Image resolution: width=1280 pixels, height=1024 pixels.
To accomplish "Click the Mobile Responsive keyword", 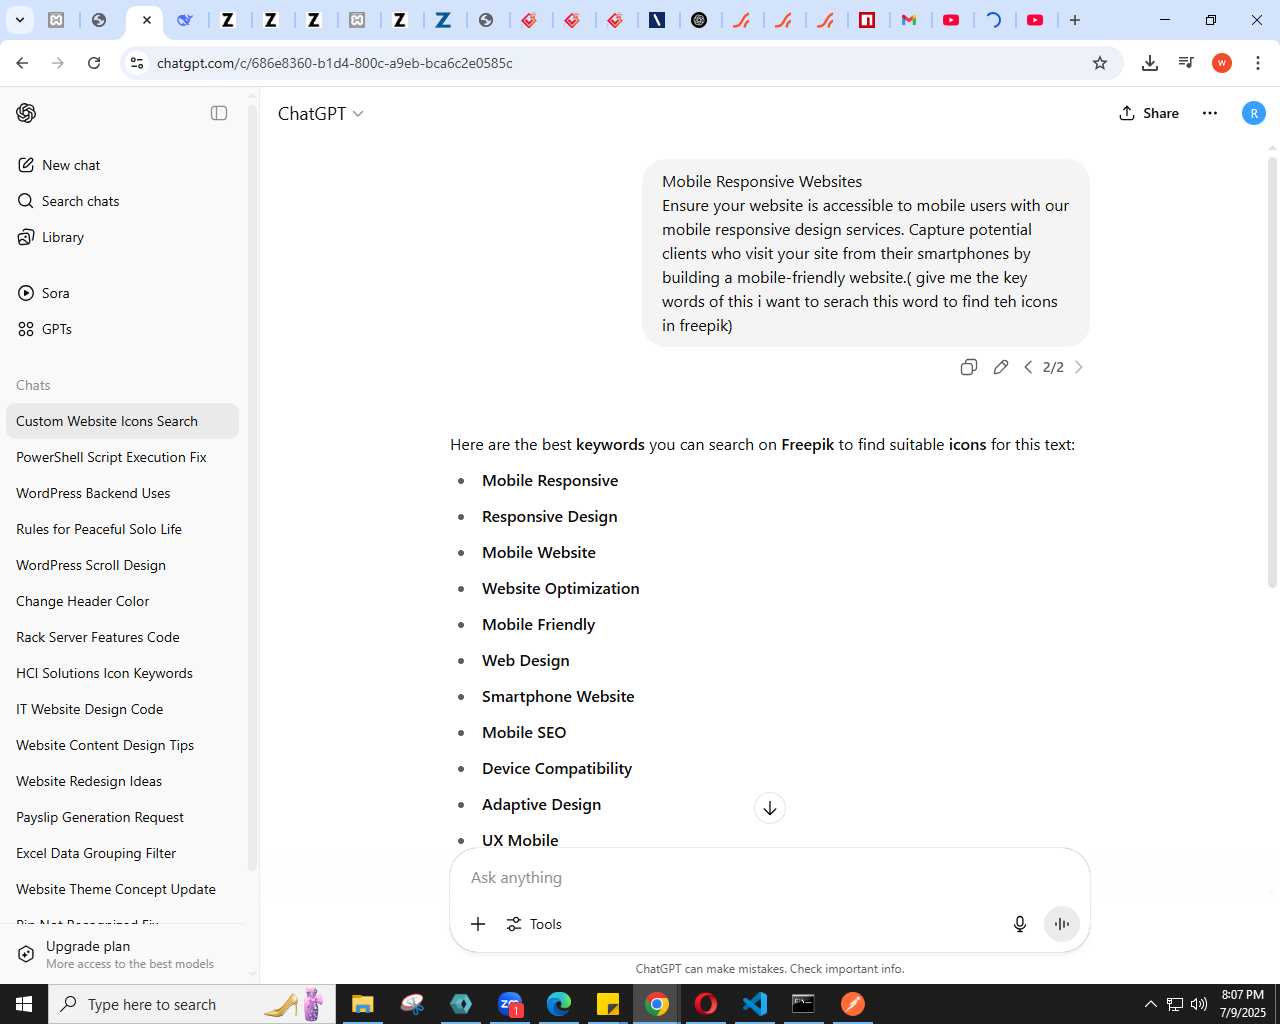I will [550, 480].
